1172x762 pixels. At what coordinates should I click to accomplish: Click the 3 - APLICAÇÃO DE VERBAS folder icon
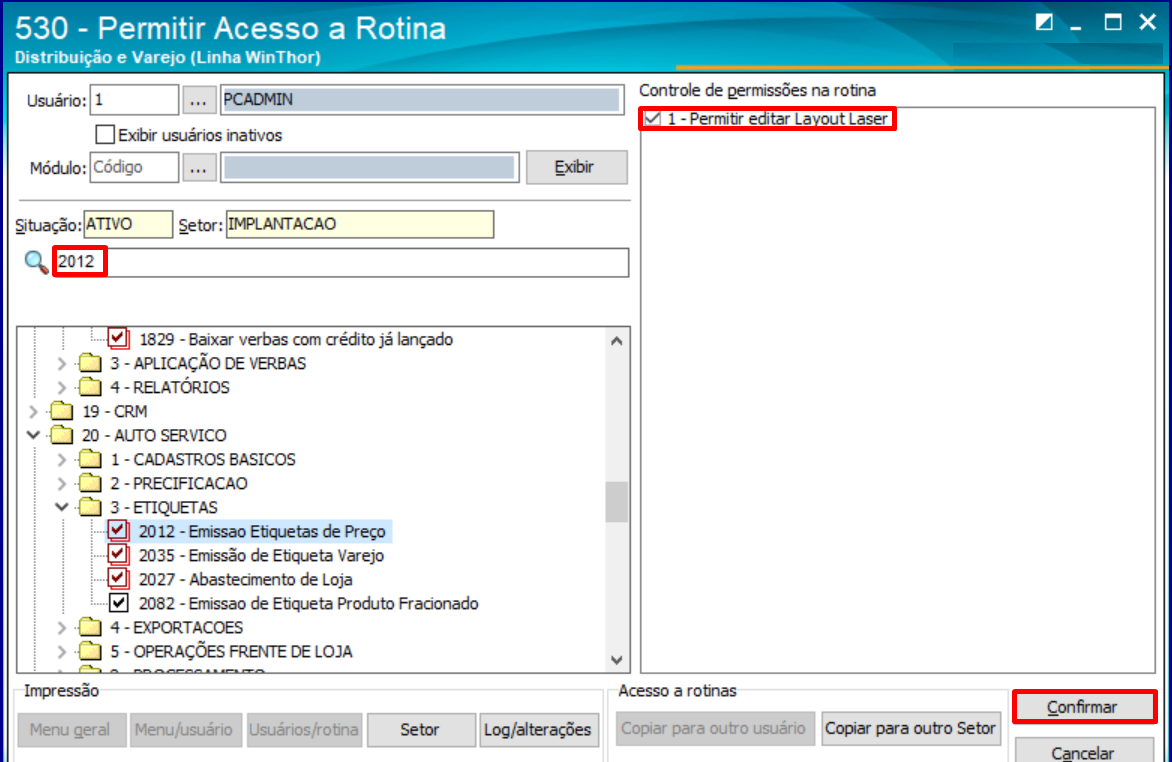coord(90,363)
